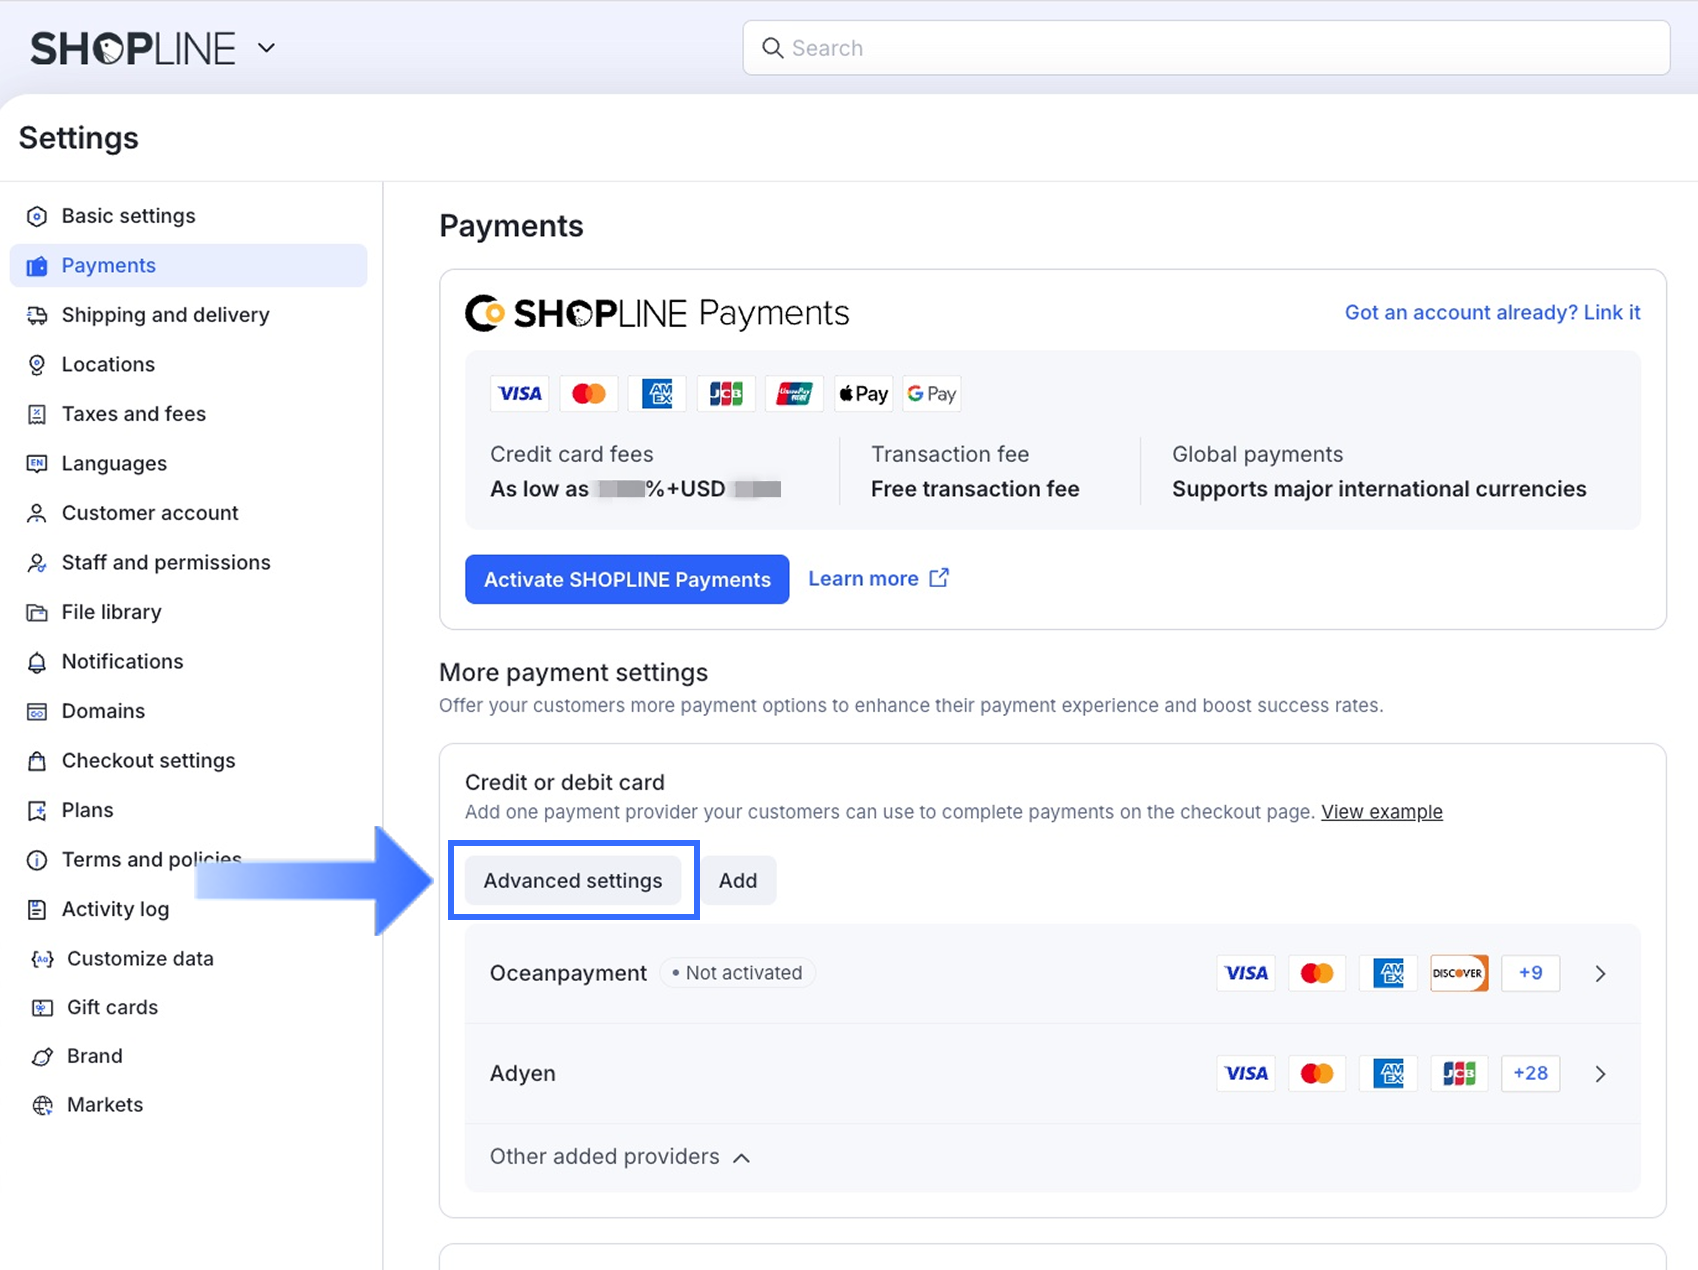This screenshot has height=1270, width=1698.
Task: Click the Payments wallet icon
Action: (37, 266)
